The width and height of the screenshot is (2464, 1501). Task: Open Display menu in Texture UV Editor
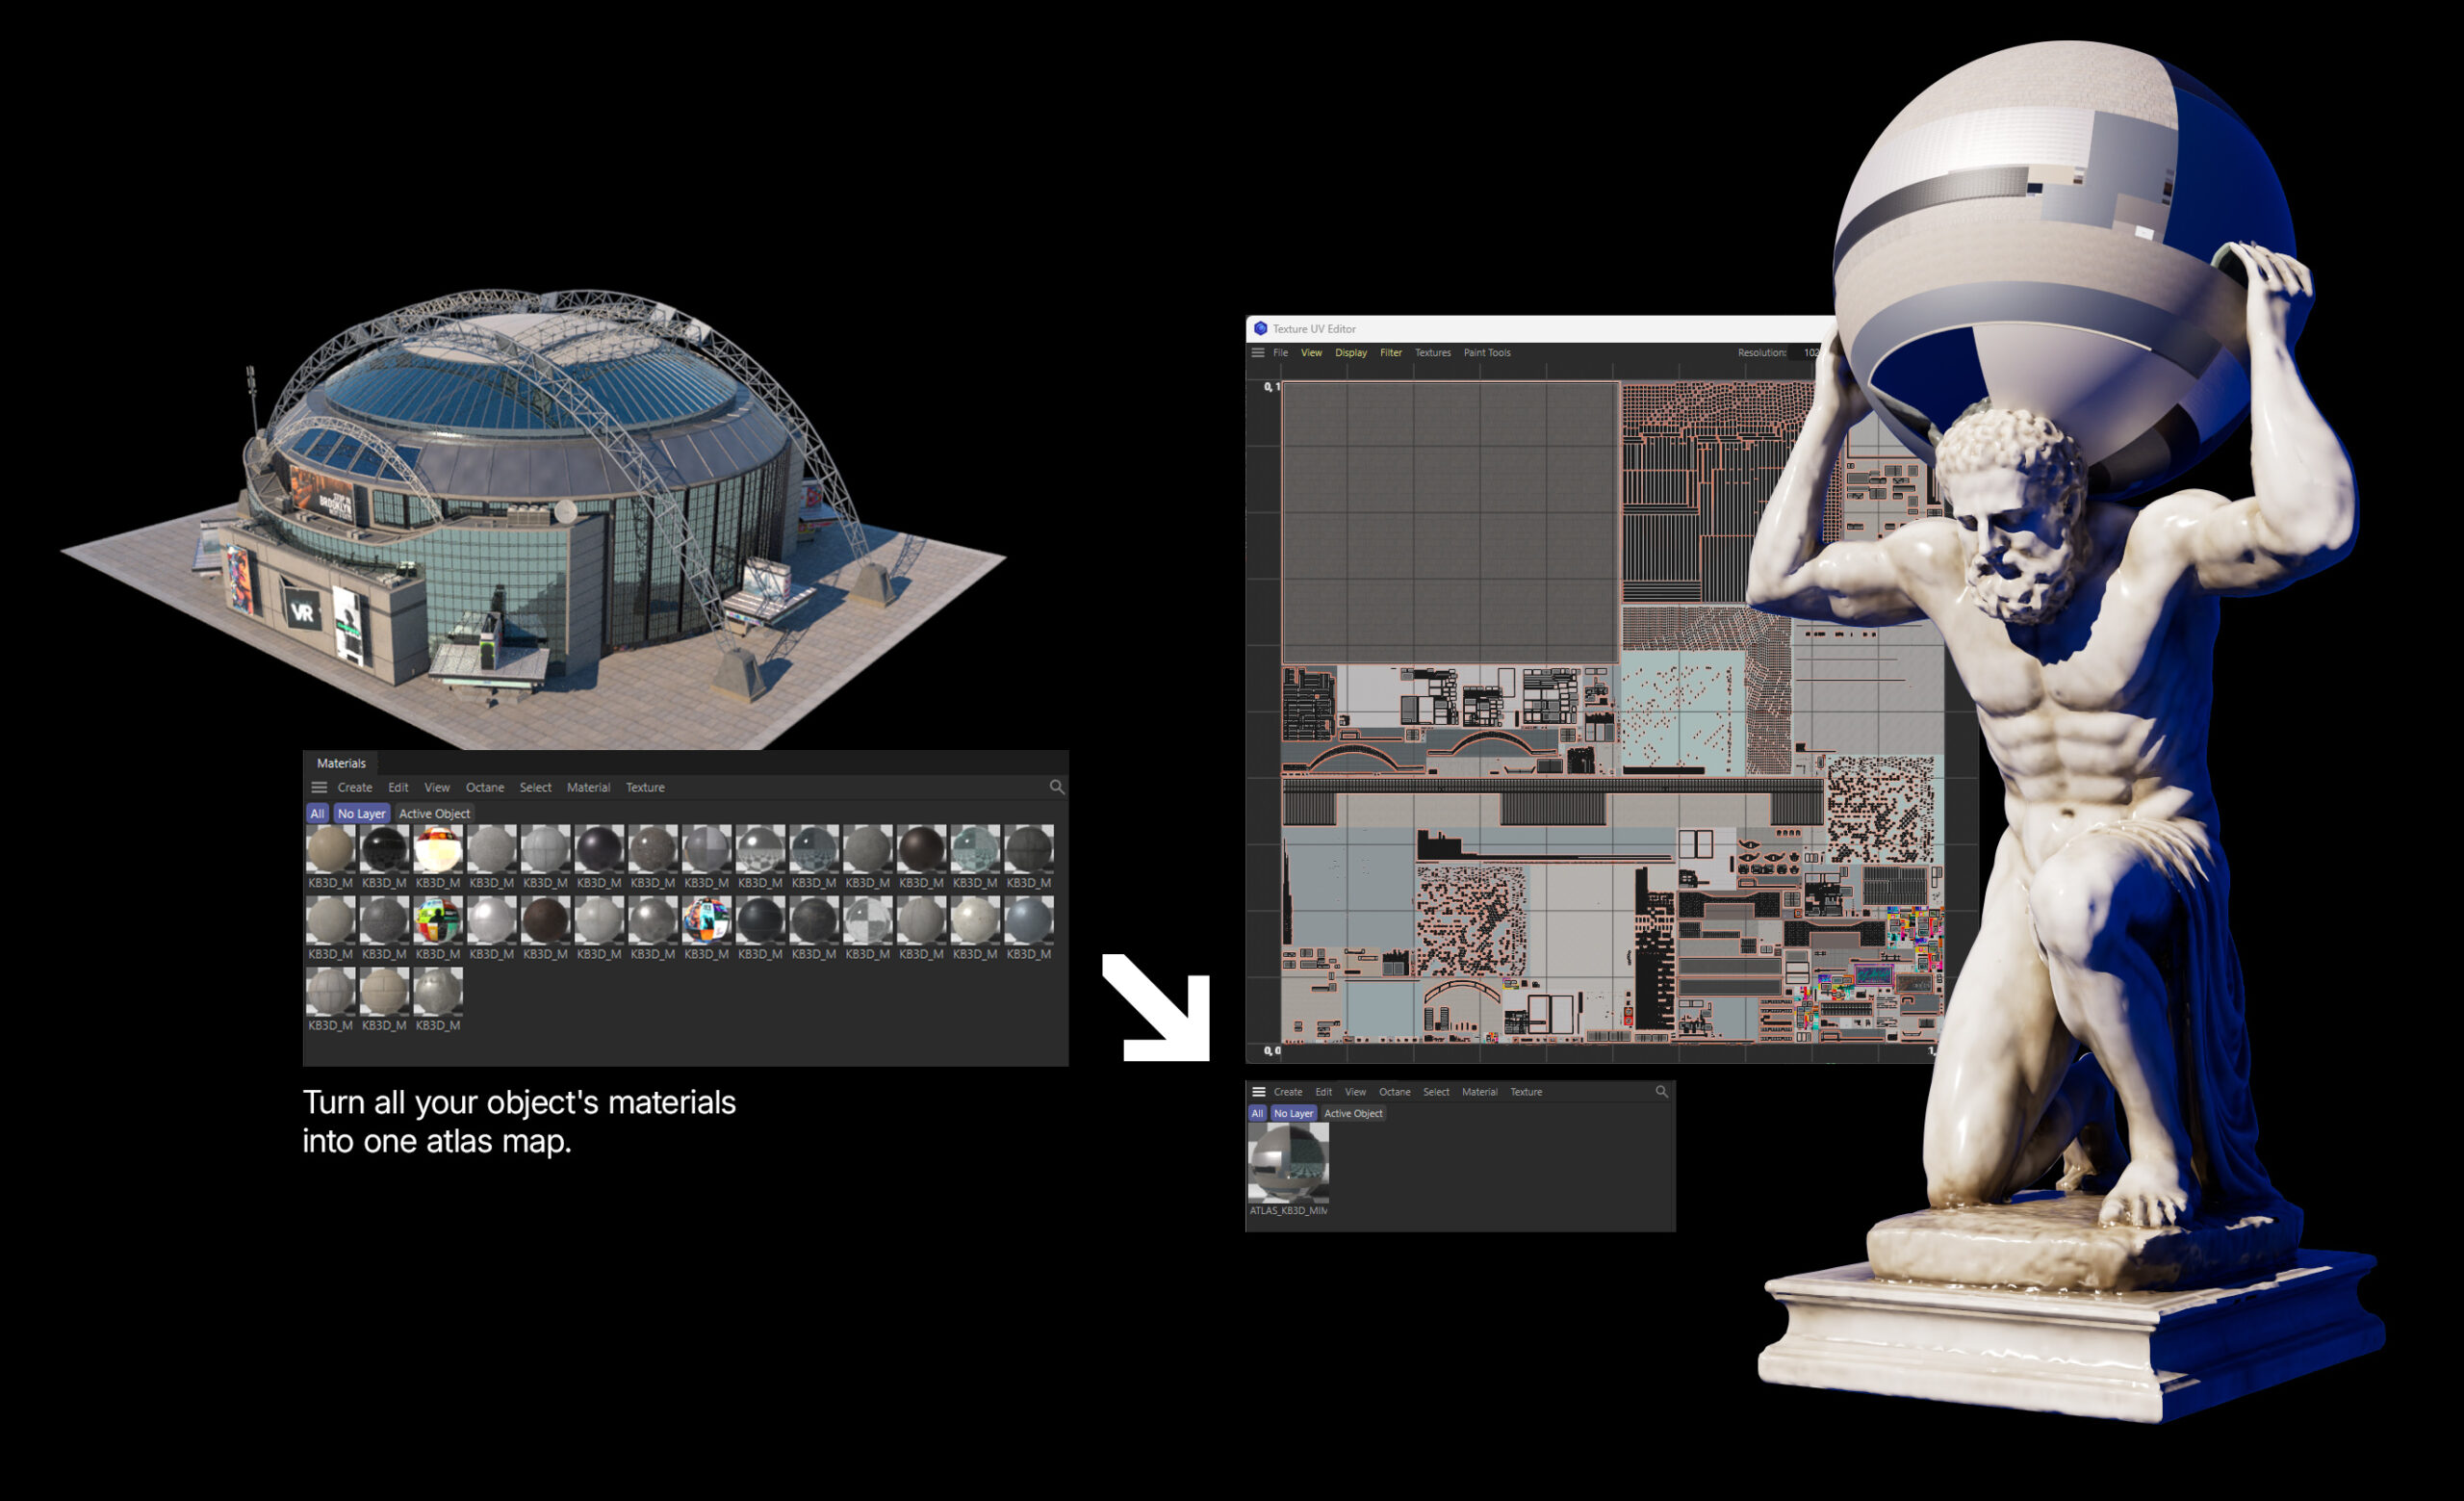pos(1351,352)
